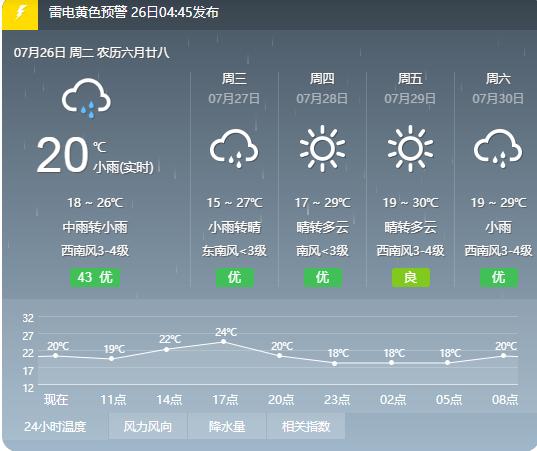Click the sun icon for 周五
The image size is (537, 451).
coord(410,148)
